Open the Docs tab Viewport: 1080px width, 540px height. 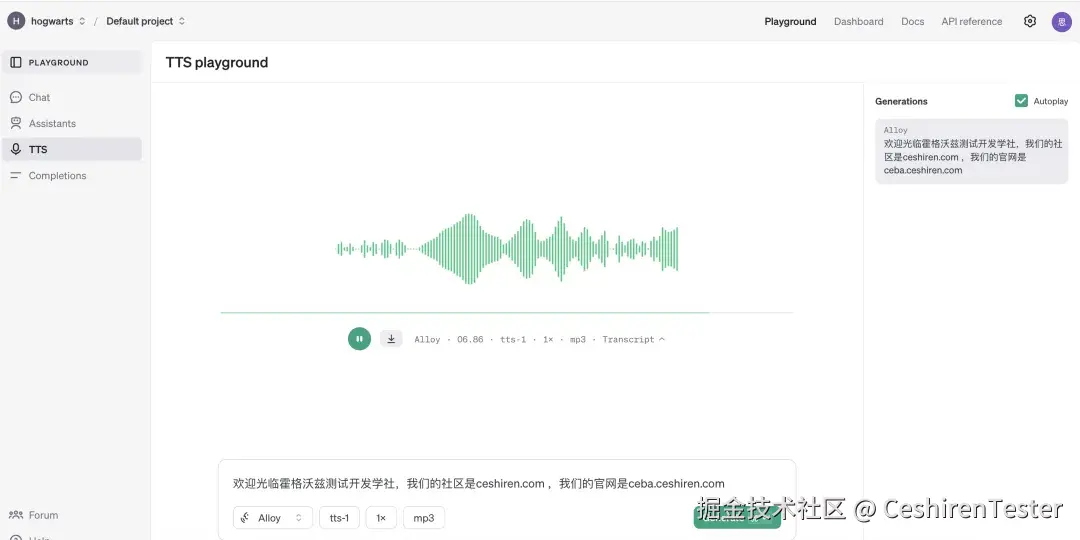pyautogui.click(x=913, y=21)
